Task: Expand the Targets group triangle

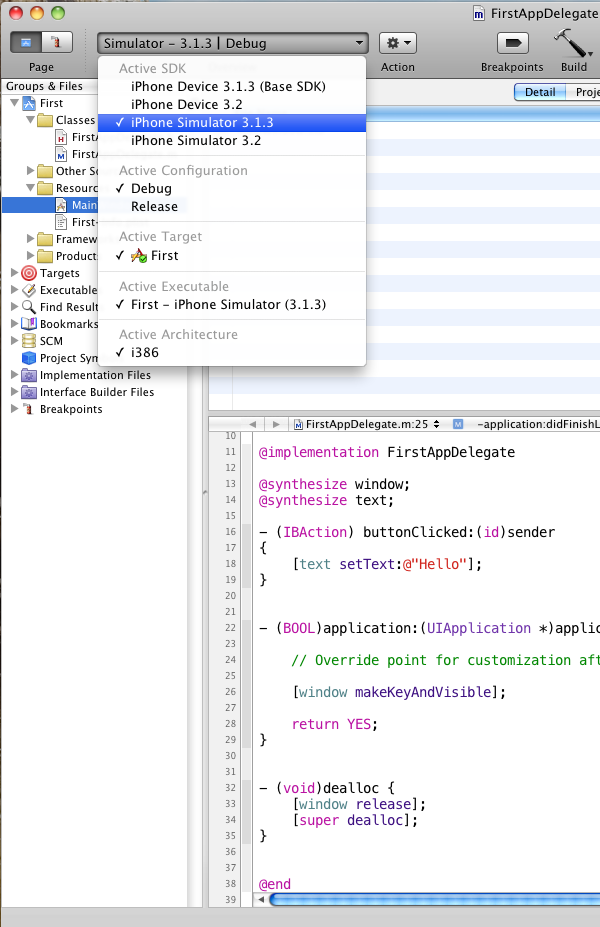Action: (14, 273)
